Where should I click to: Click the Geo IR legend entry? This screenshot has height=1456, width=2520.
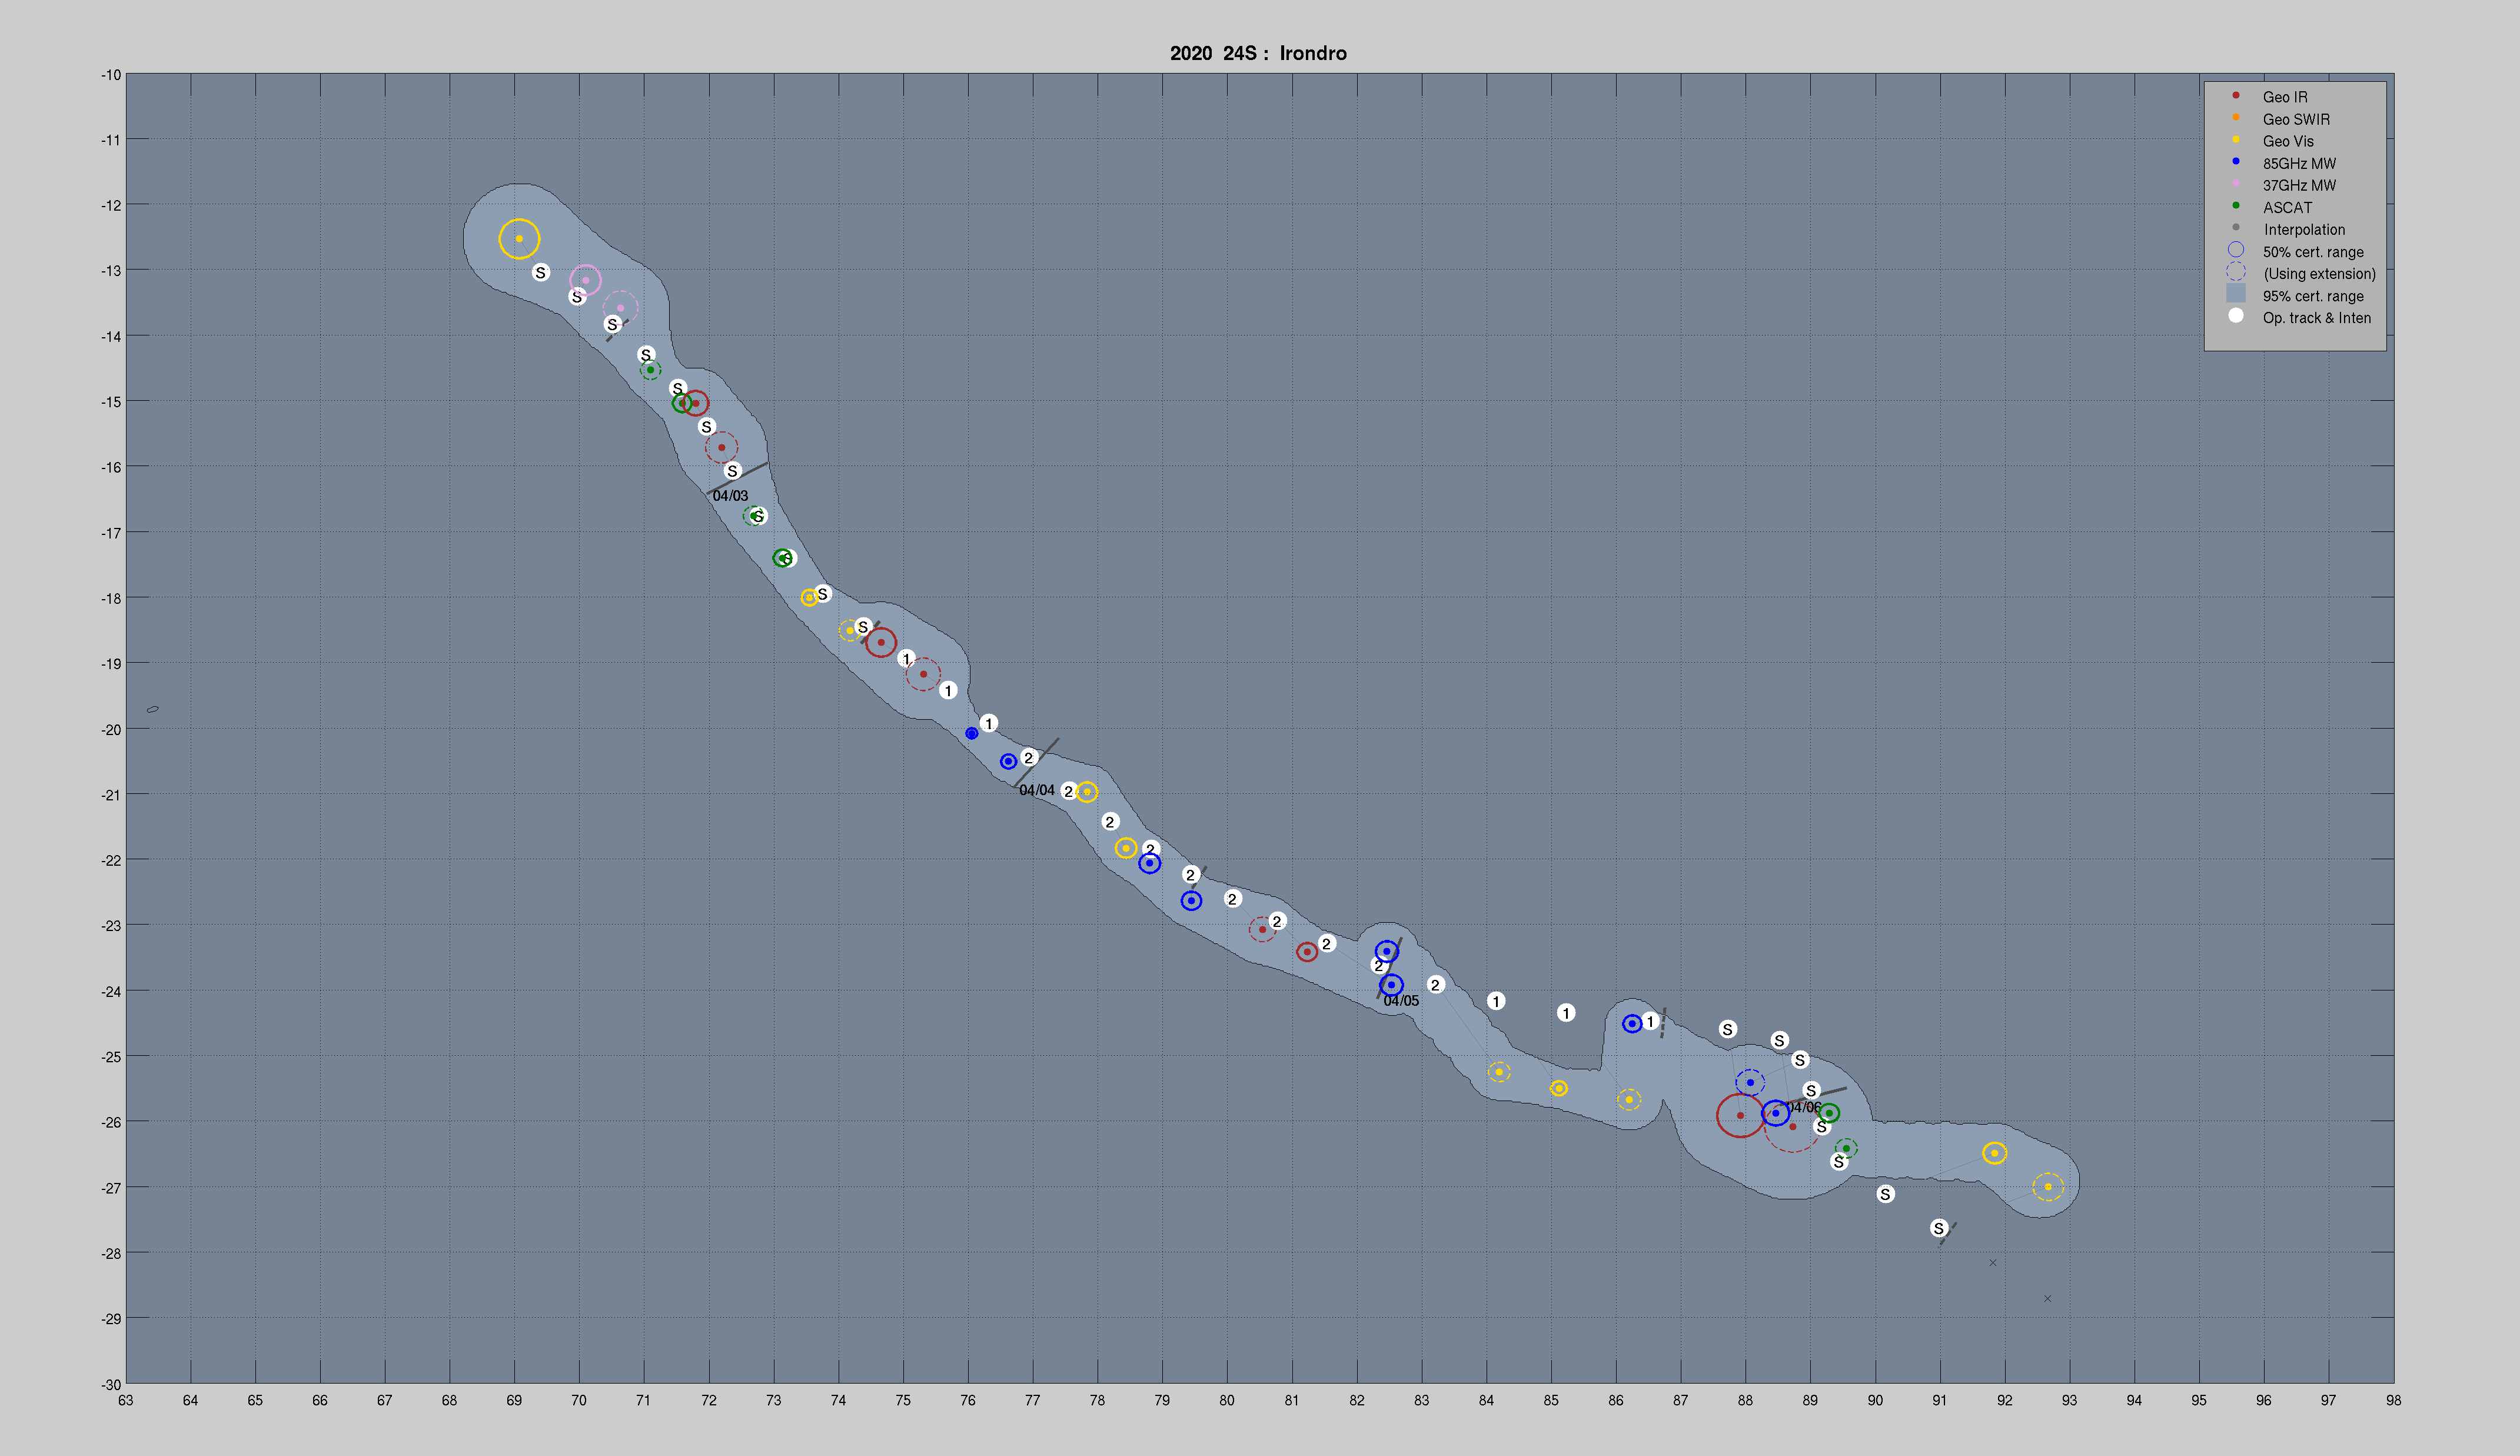click(x=2285, y=97)
